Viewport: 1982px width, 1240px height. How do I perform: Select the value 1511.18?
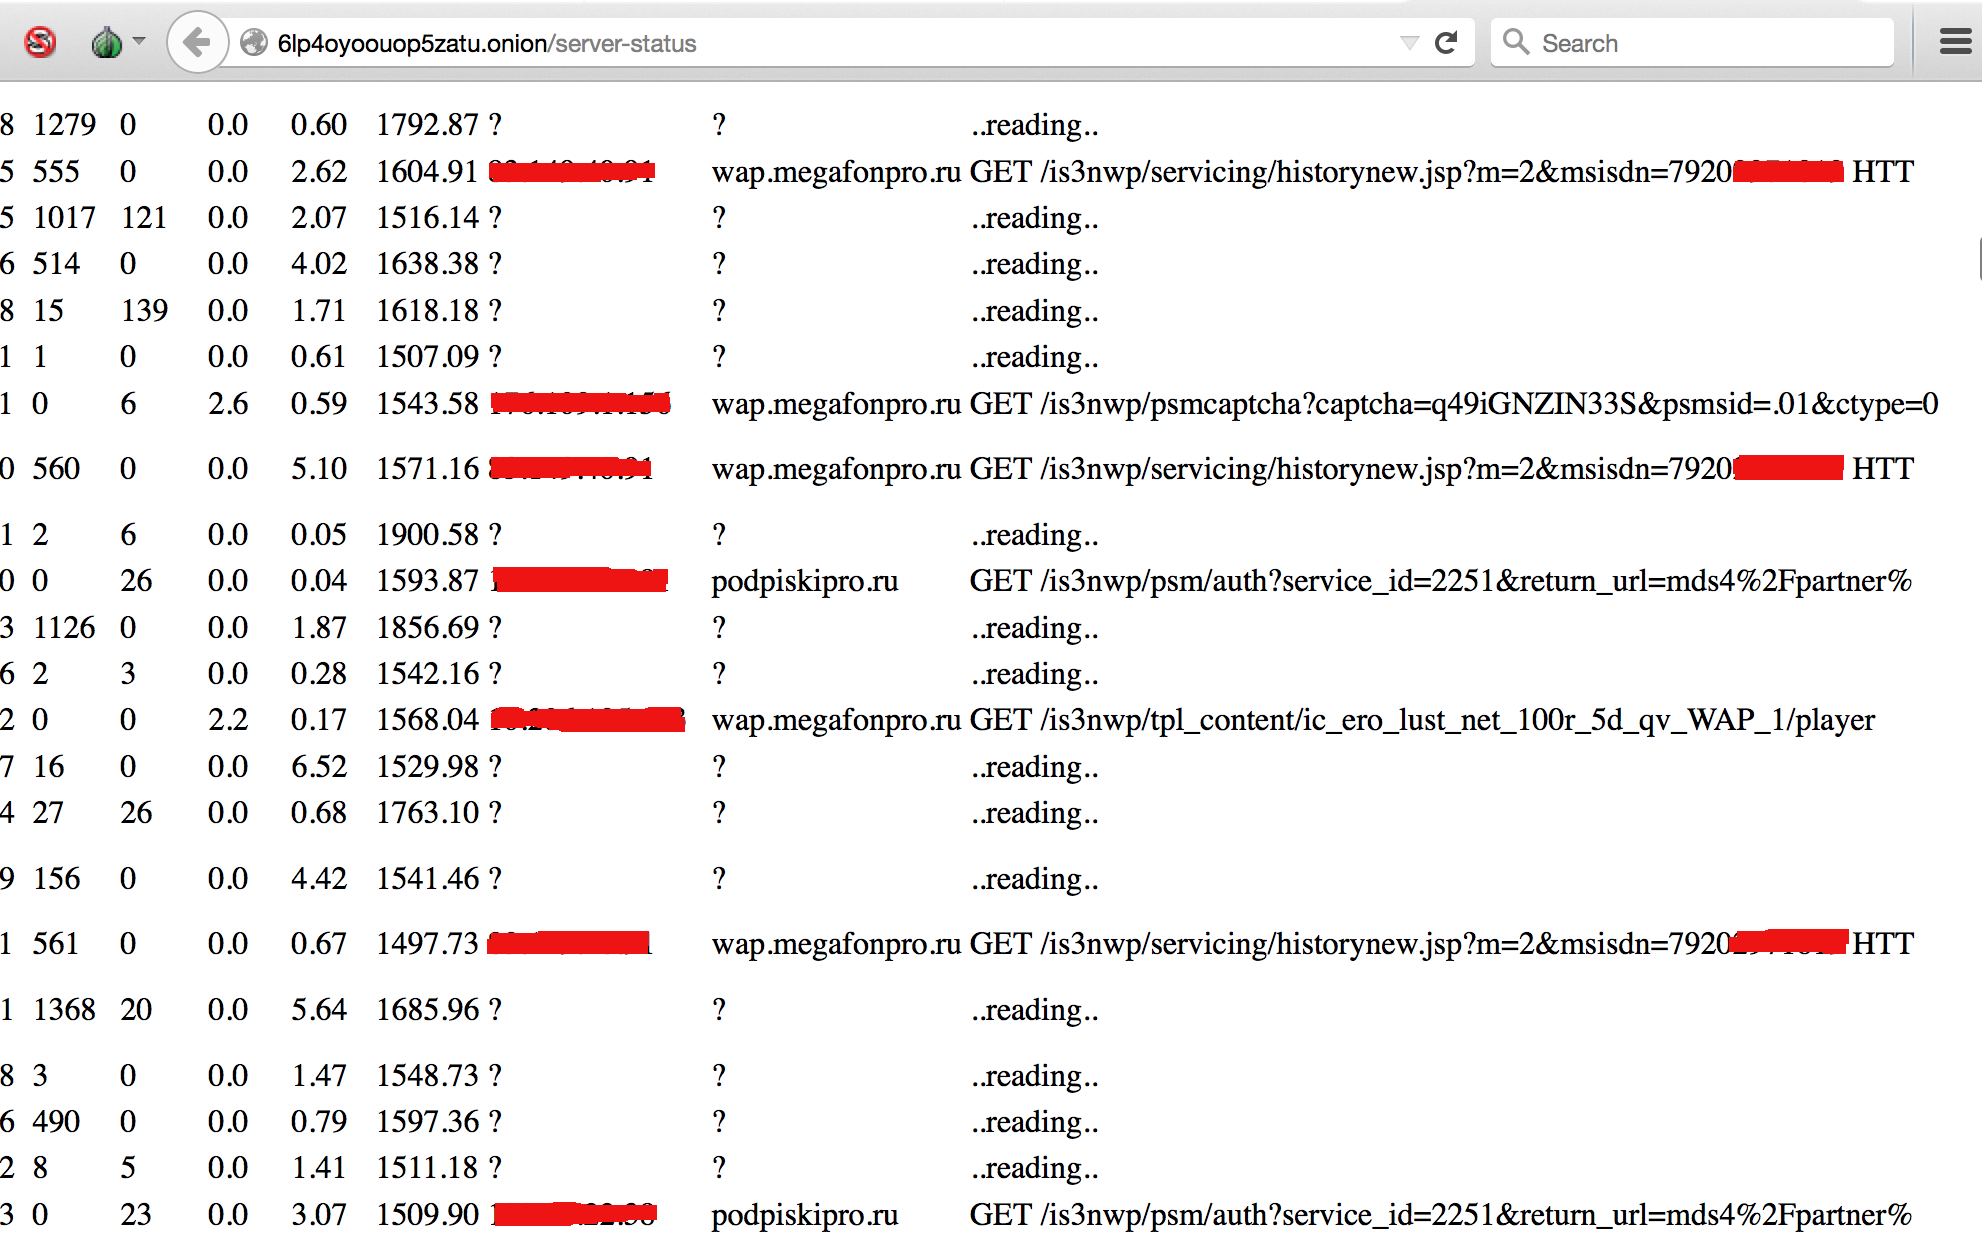pyautogui.click(x=427, y=1168)
